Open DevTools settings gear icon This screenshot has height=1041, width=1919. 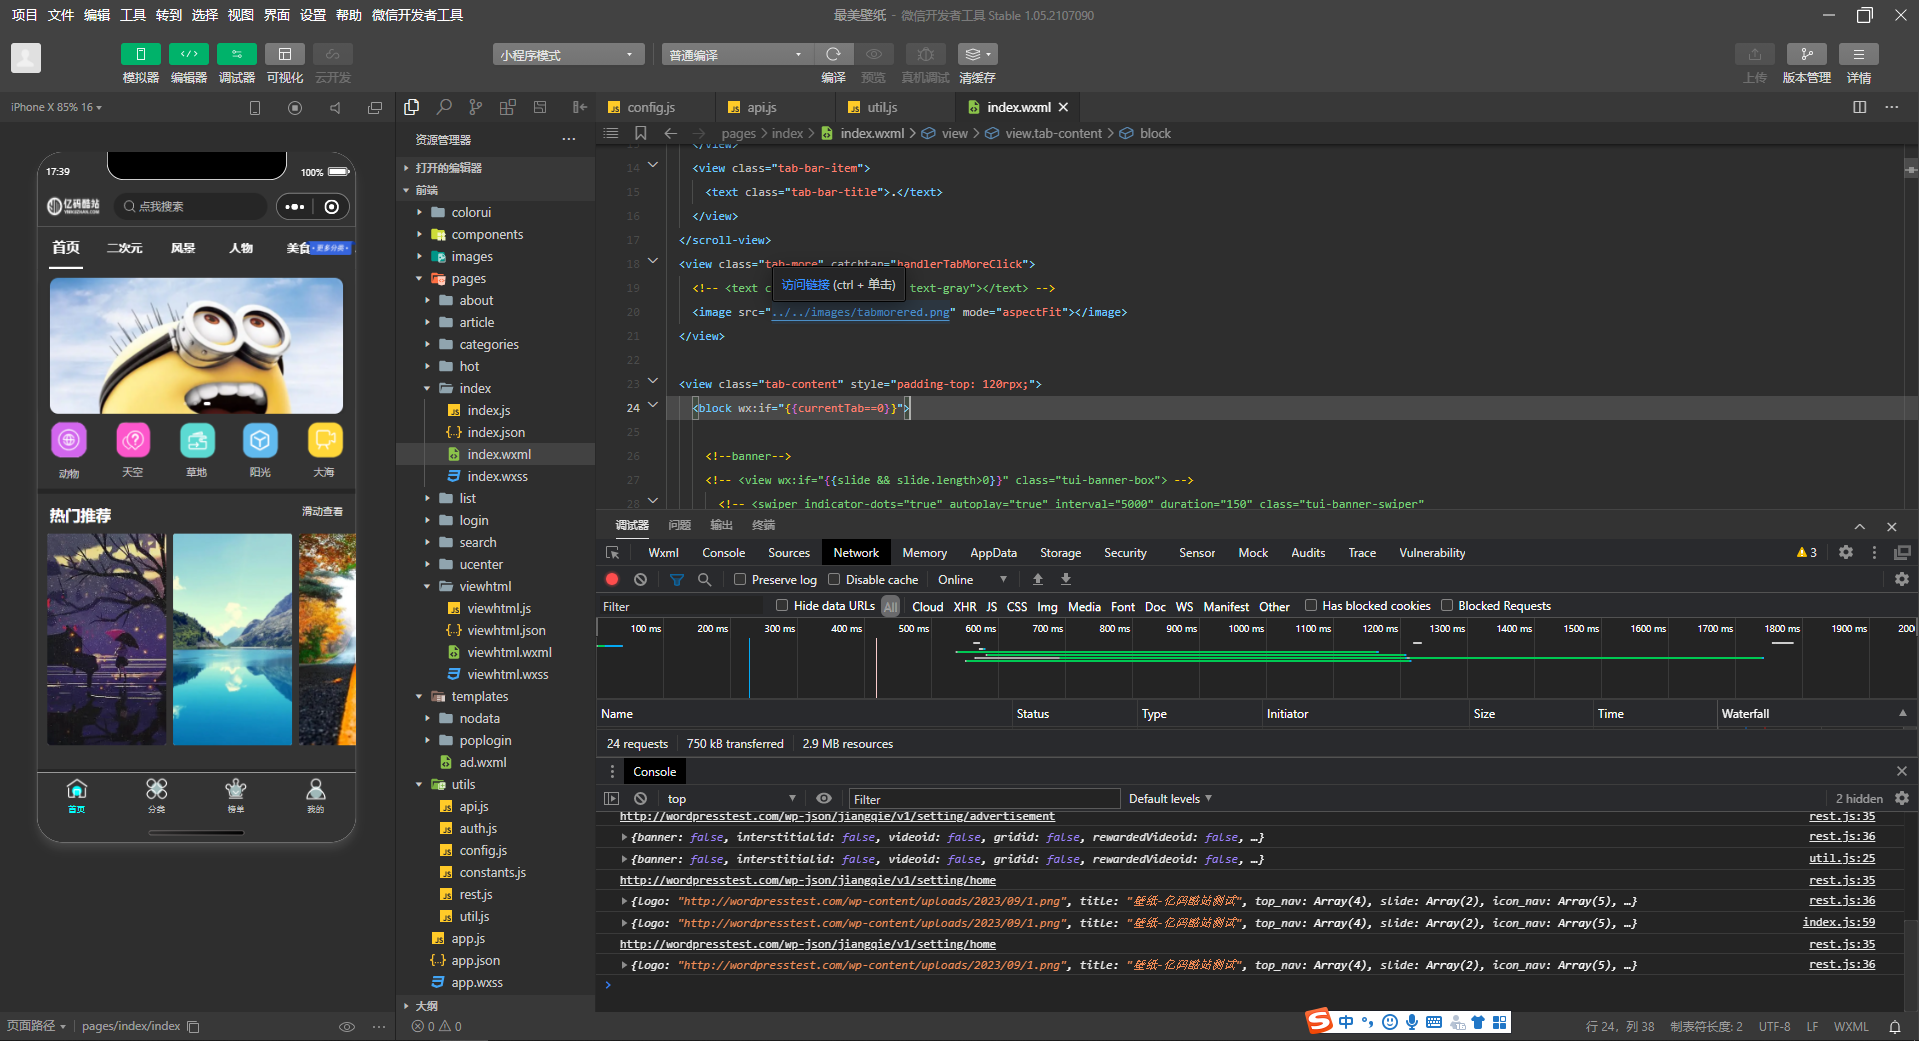1846,552
